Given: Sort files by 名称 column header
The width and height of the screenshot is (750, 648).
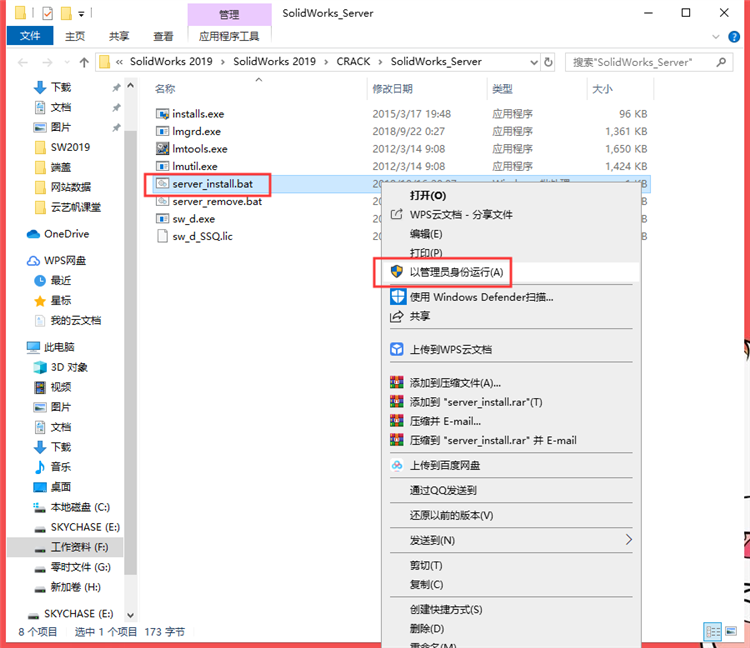Looking at the screenshot, I should pos(165,89).
